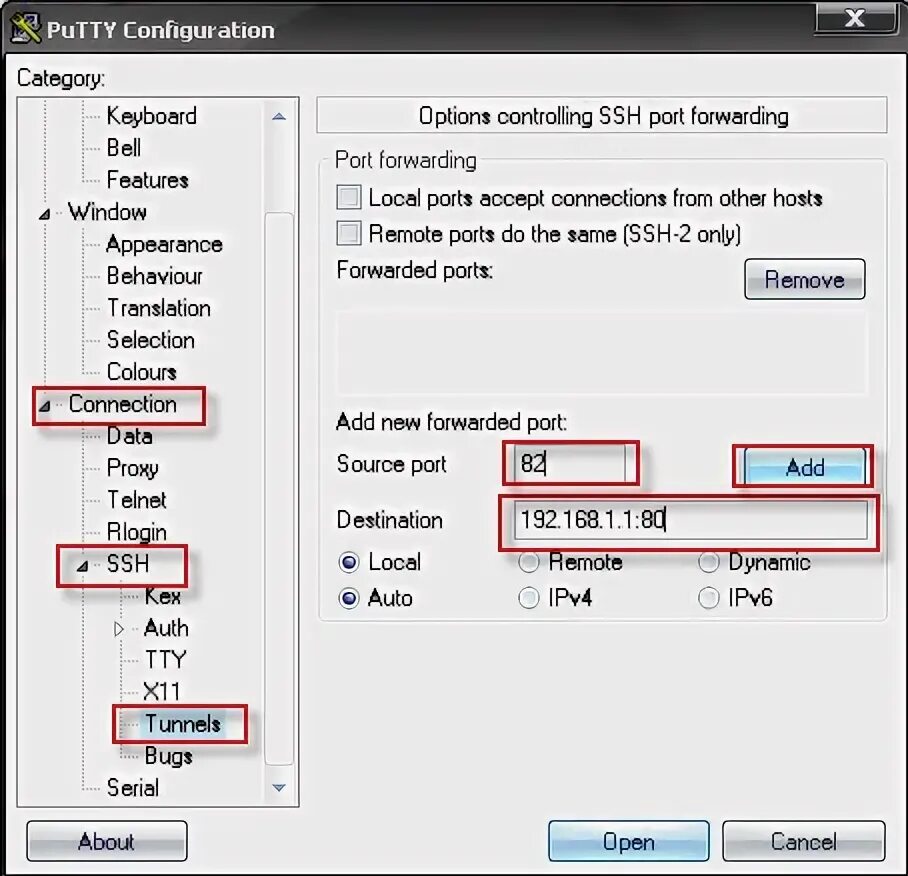
Task: Enable local ports accept connections checkbox
Action: (349, 197)
